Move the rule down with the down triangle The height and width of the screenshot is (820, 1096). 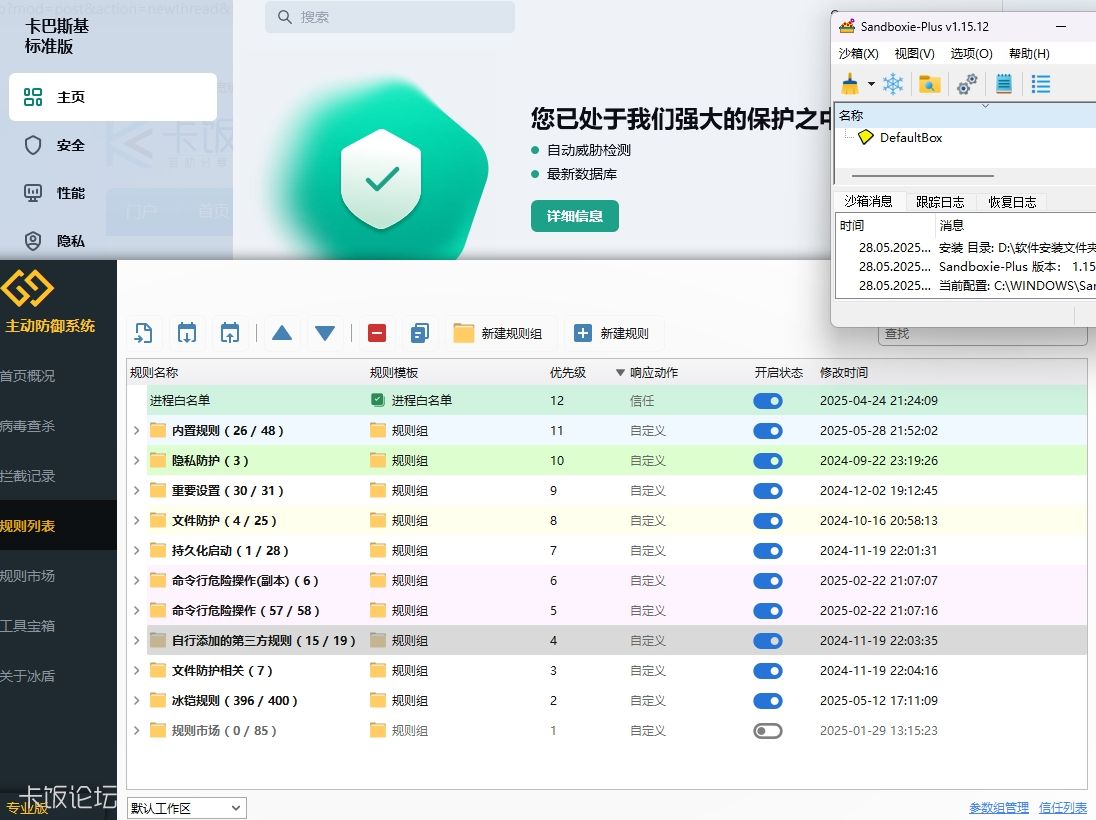pos(325,333)
